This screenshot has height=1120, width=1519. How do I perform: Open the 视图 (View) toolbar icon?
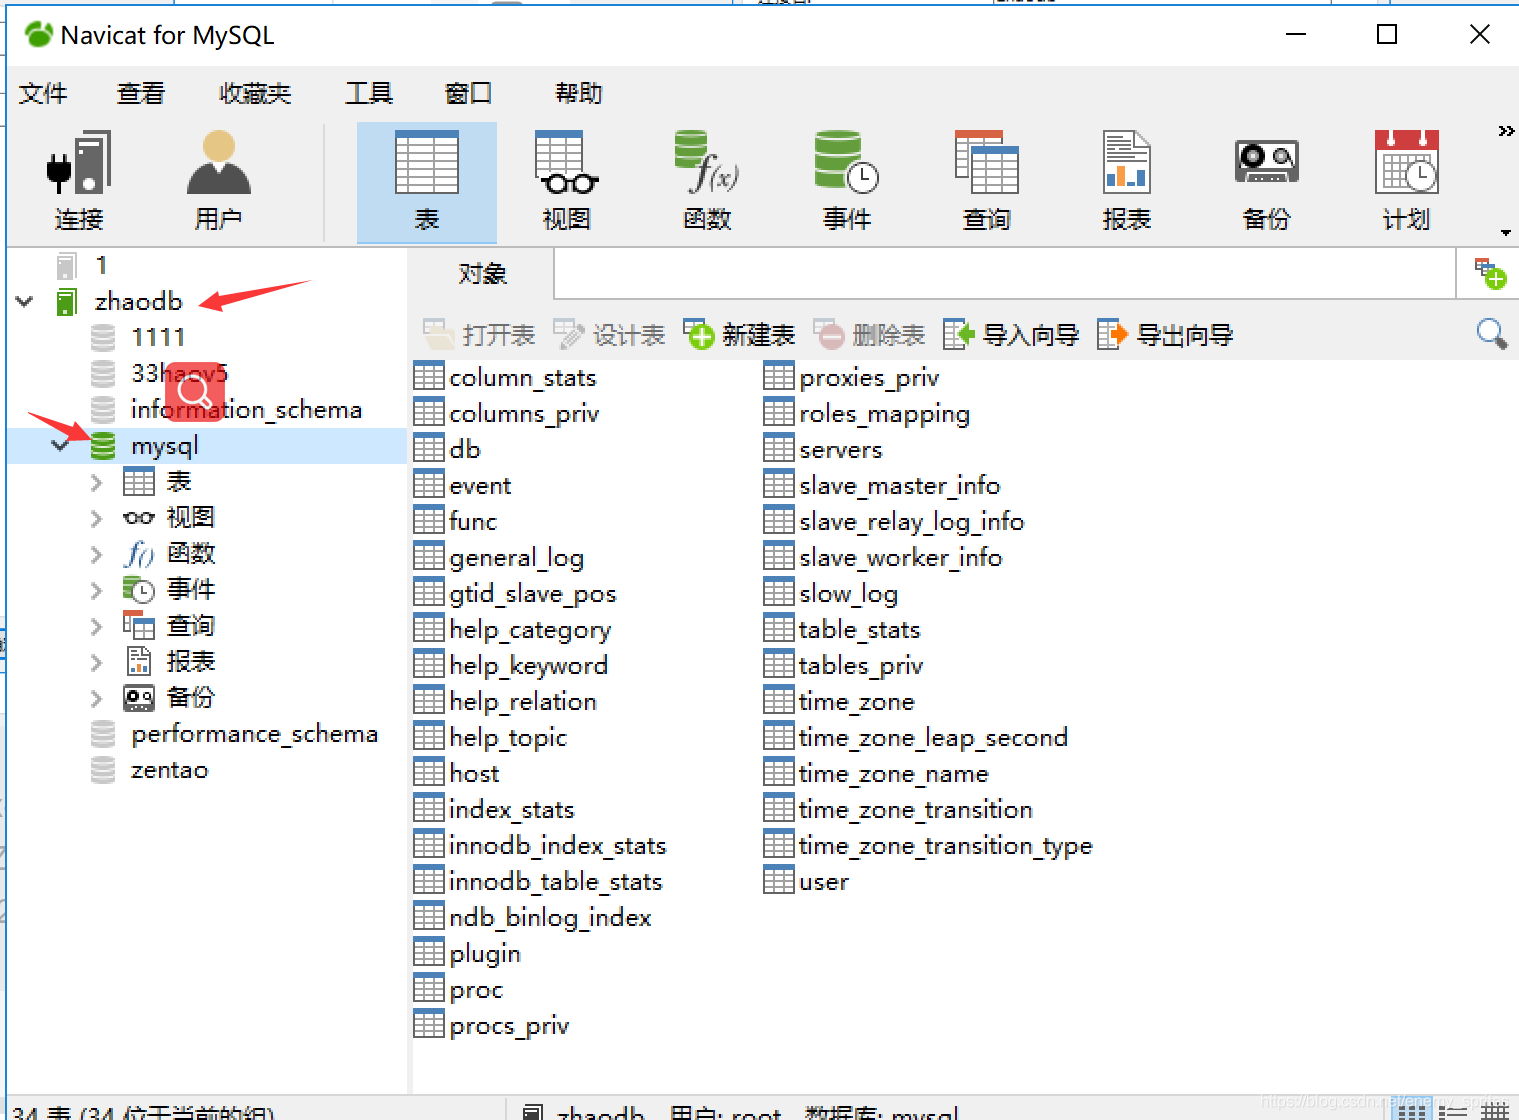tap(567, 182)
